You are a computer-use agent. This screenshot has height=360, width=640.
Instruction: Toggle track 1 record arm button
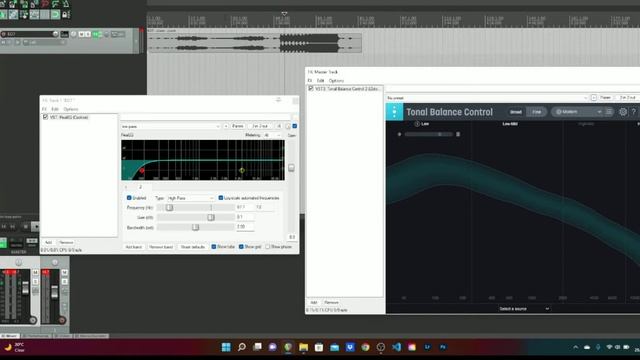pos(4,34)
